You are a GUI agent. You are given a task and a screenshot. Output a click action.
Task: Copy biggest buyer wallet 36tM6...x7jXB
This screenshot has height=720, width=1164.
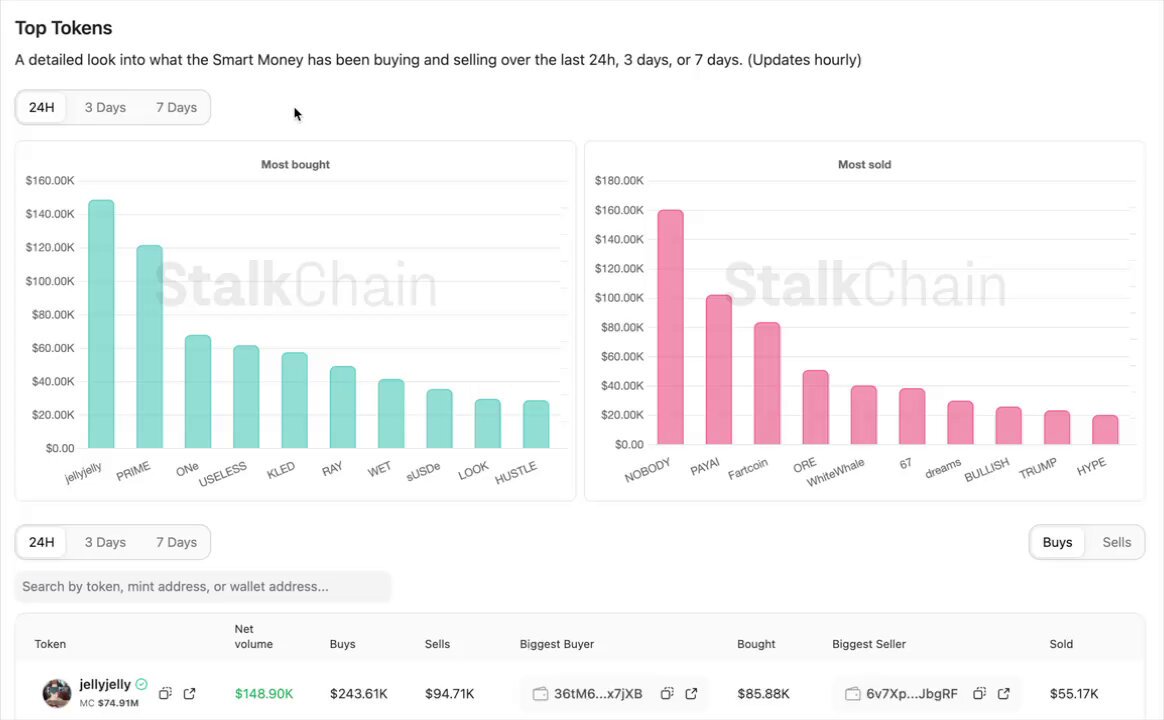667,693
